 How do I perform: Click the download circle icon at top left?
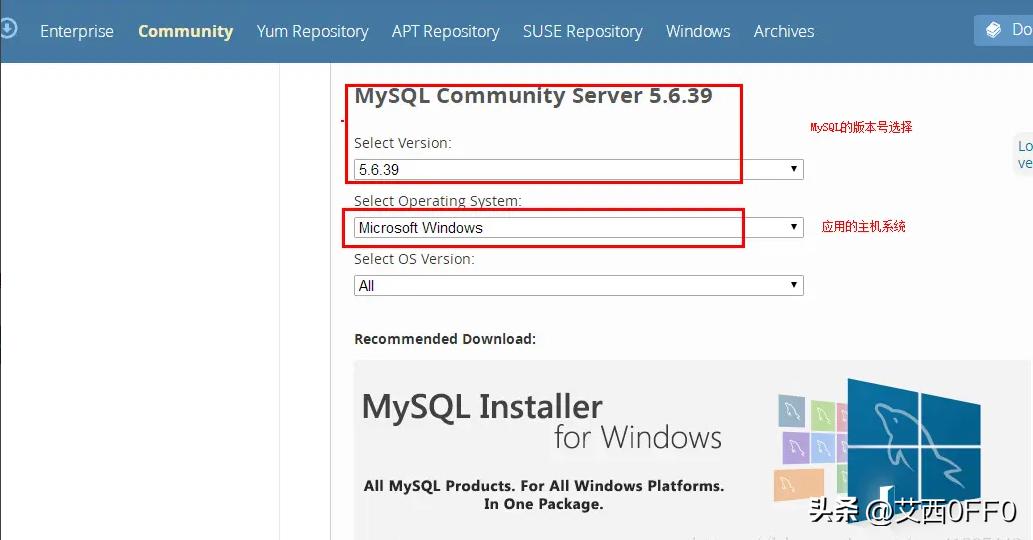[7, 30]
